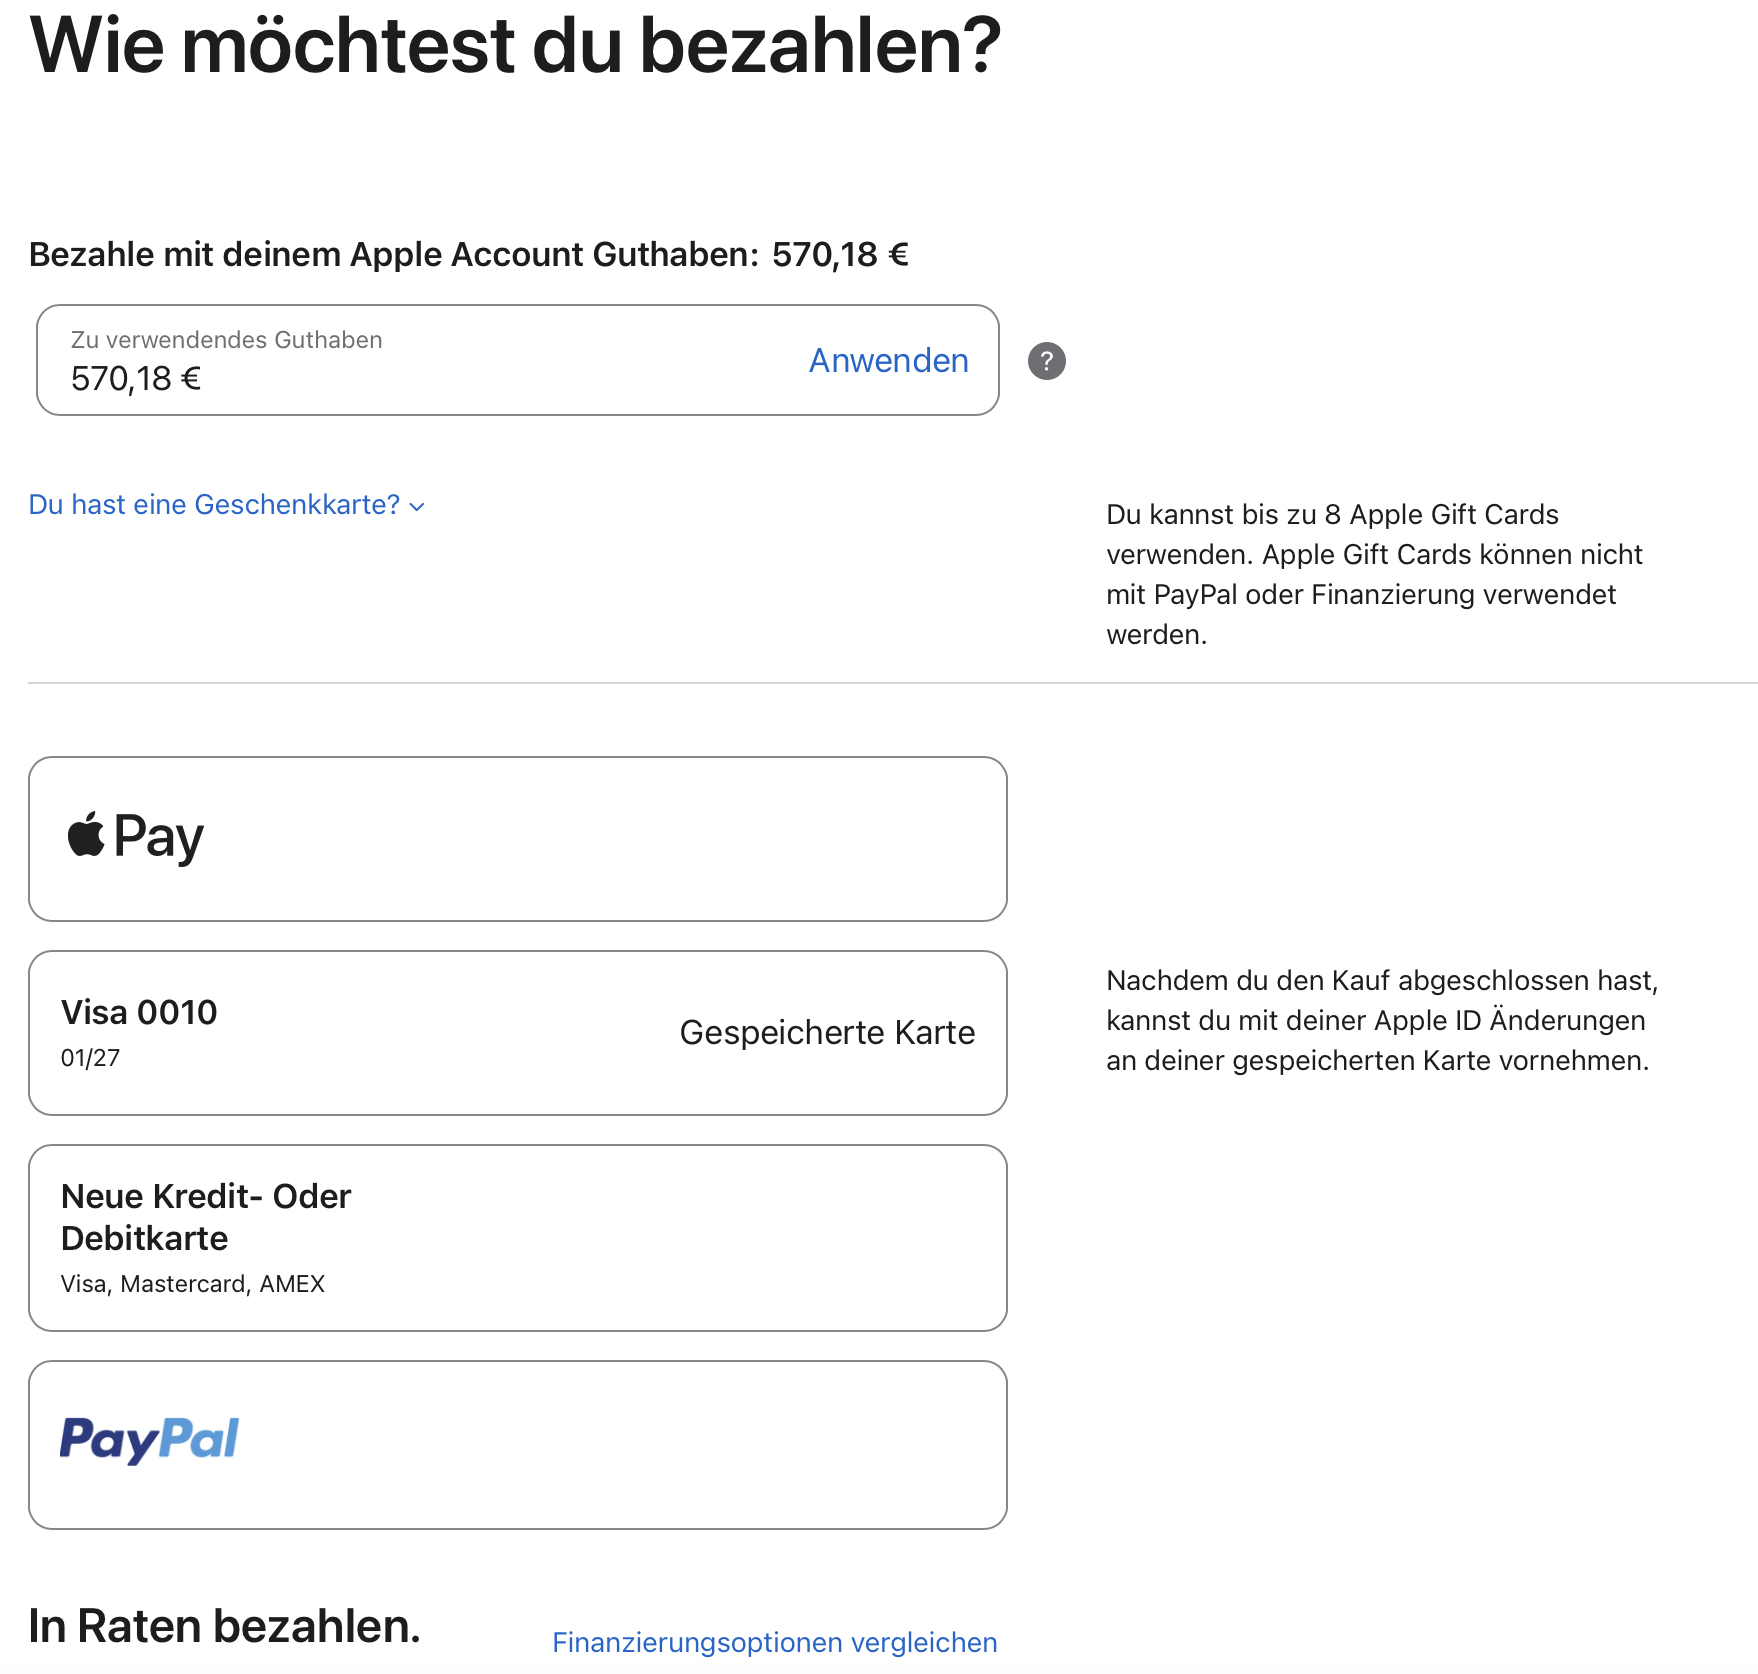
Task: Click the In Raten bezahlen heading
Action: coord(224,1626)
